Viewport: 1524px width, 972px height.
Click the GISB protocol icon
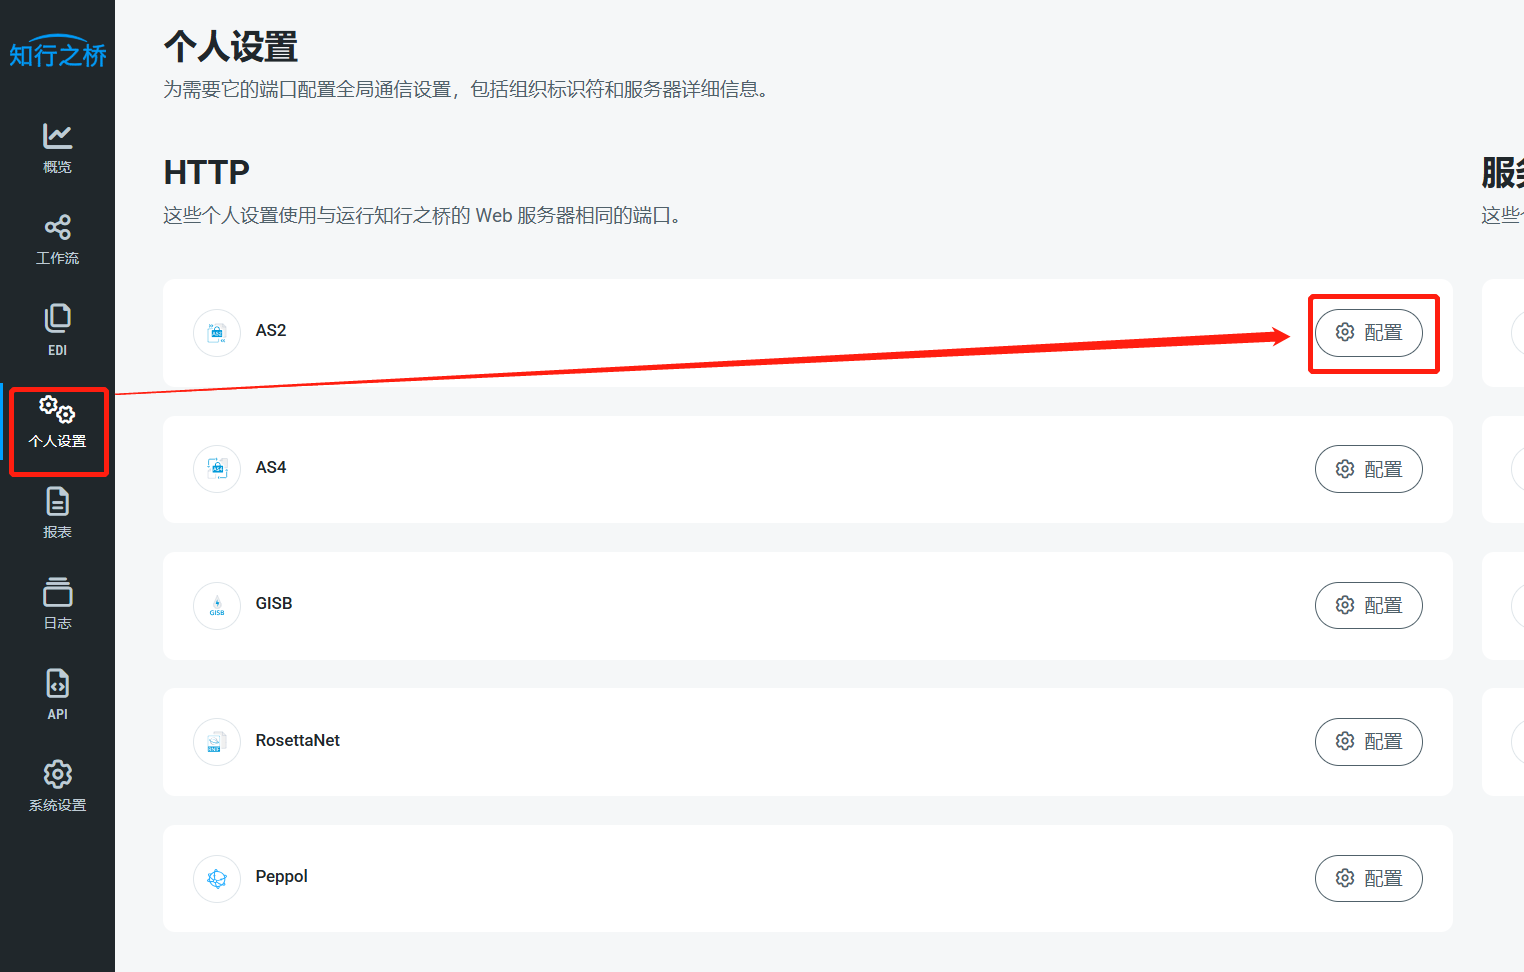click(x=217, y=606)
